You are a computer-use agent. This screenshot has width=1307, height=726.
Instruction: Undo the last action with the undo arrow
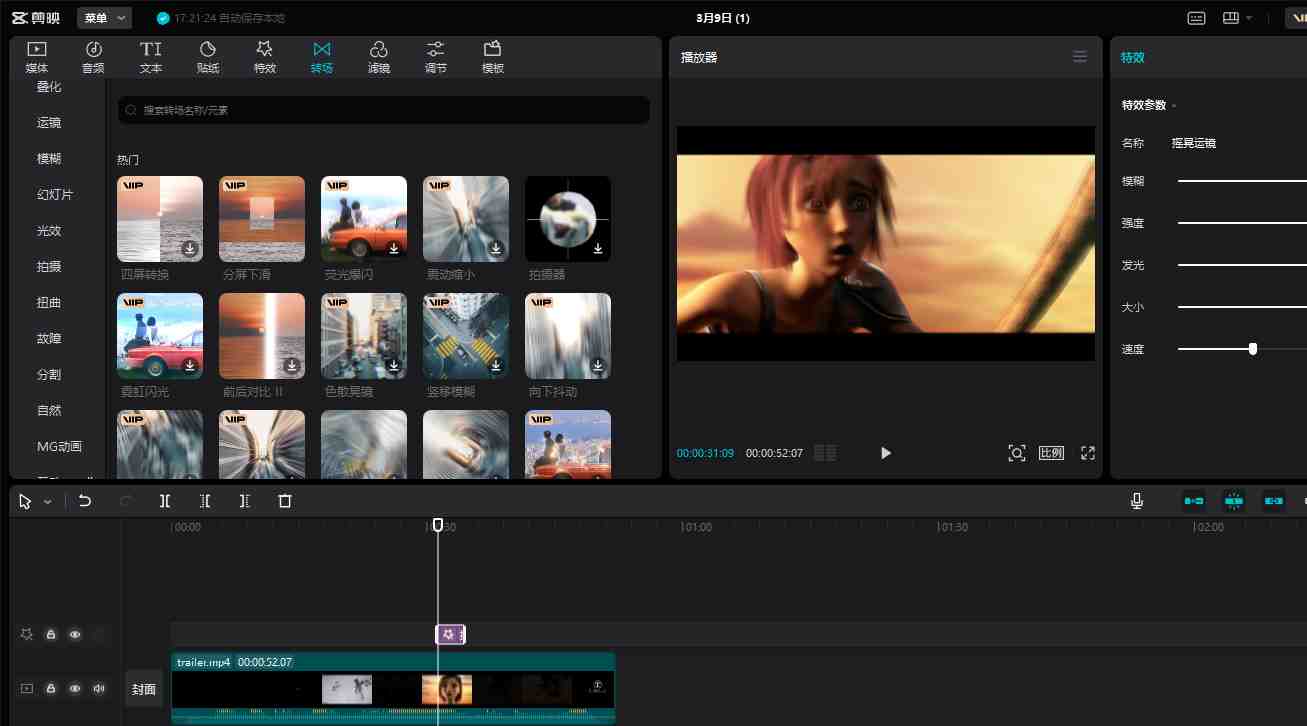tap(85, 500)
